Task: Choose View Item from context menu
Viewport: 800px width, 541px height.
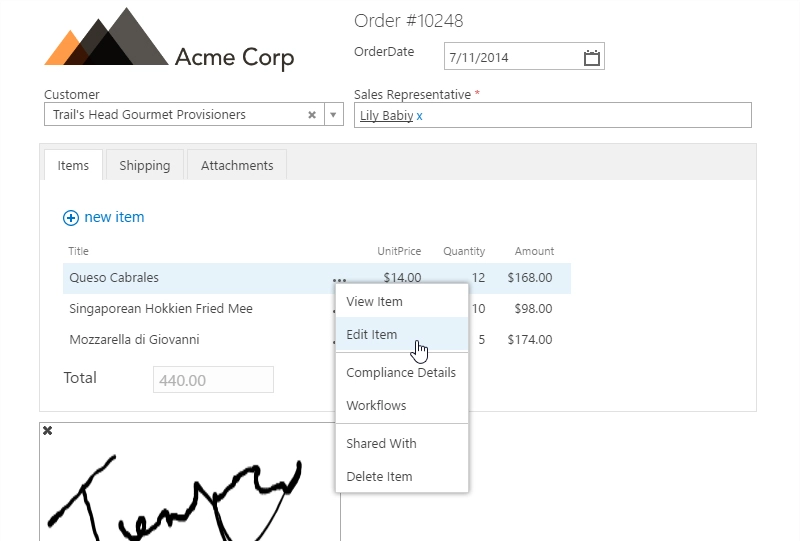Action: 374,302
